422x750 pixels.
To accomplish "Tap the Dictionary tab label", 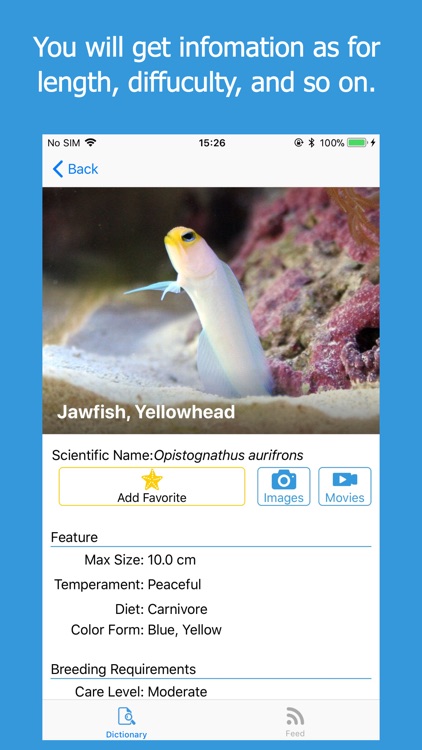I will pyautogui.click(x=126, y=734).
